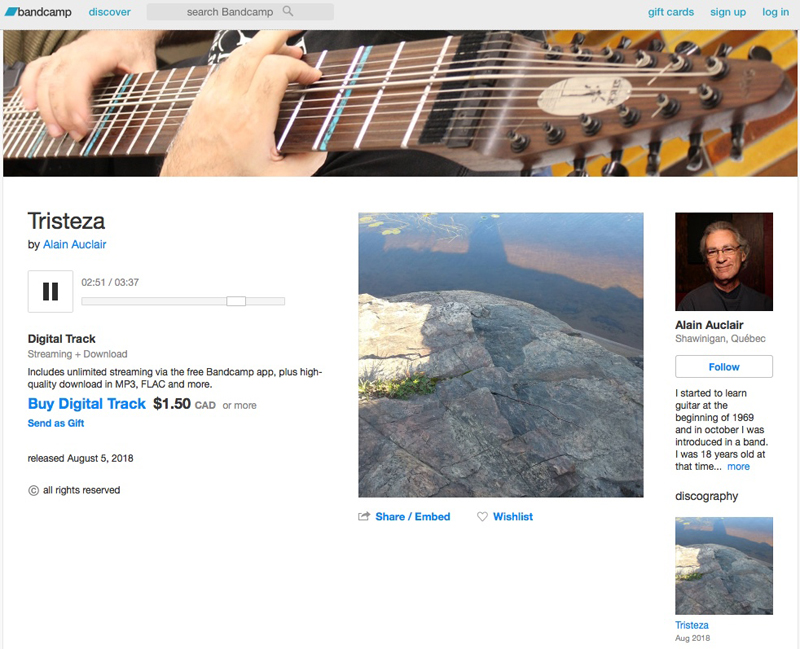Open the Tristeza album cover artwork
800x649 pixels.
501,355
